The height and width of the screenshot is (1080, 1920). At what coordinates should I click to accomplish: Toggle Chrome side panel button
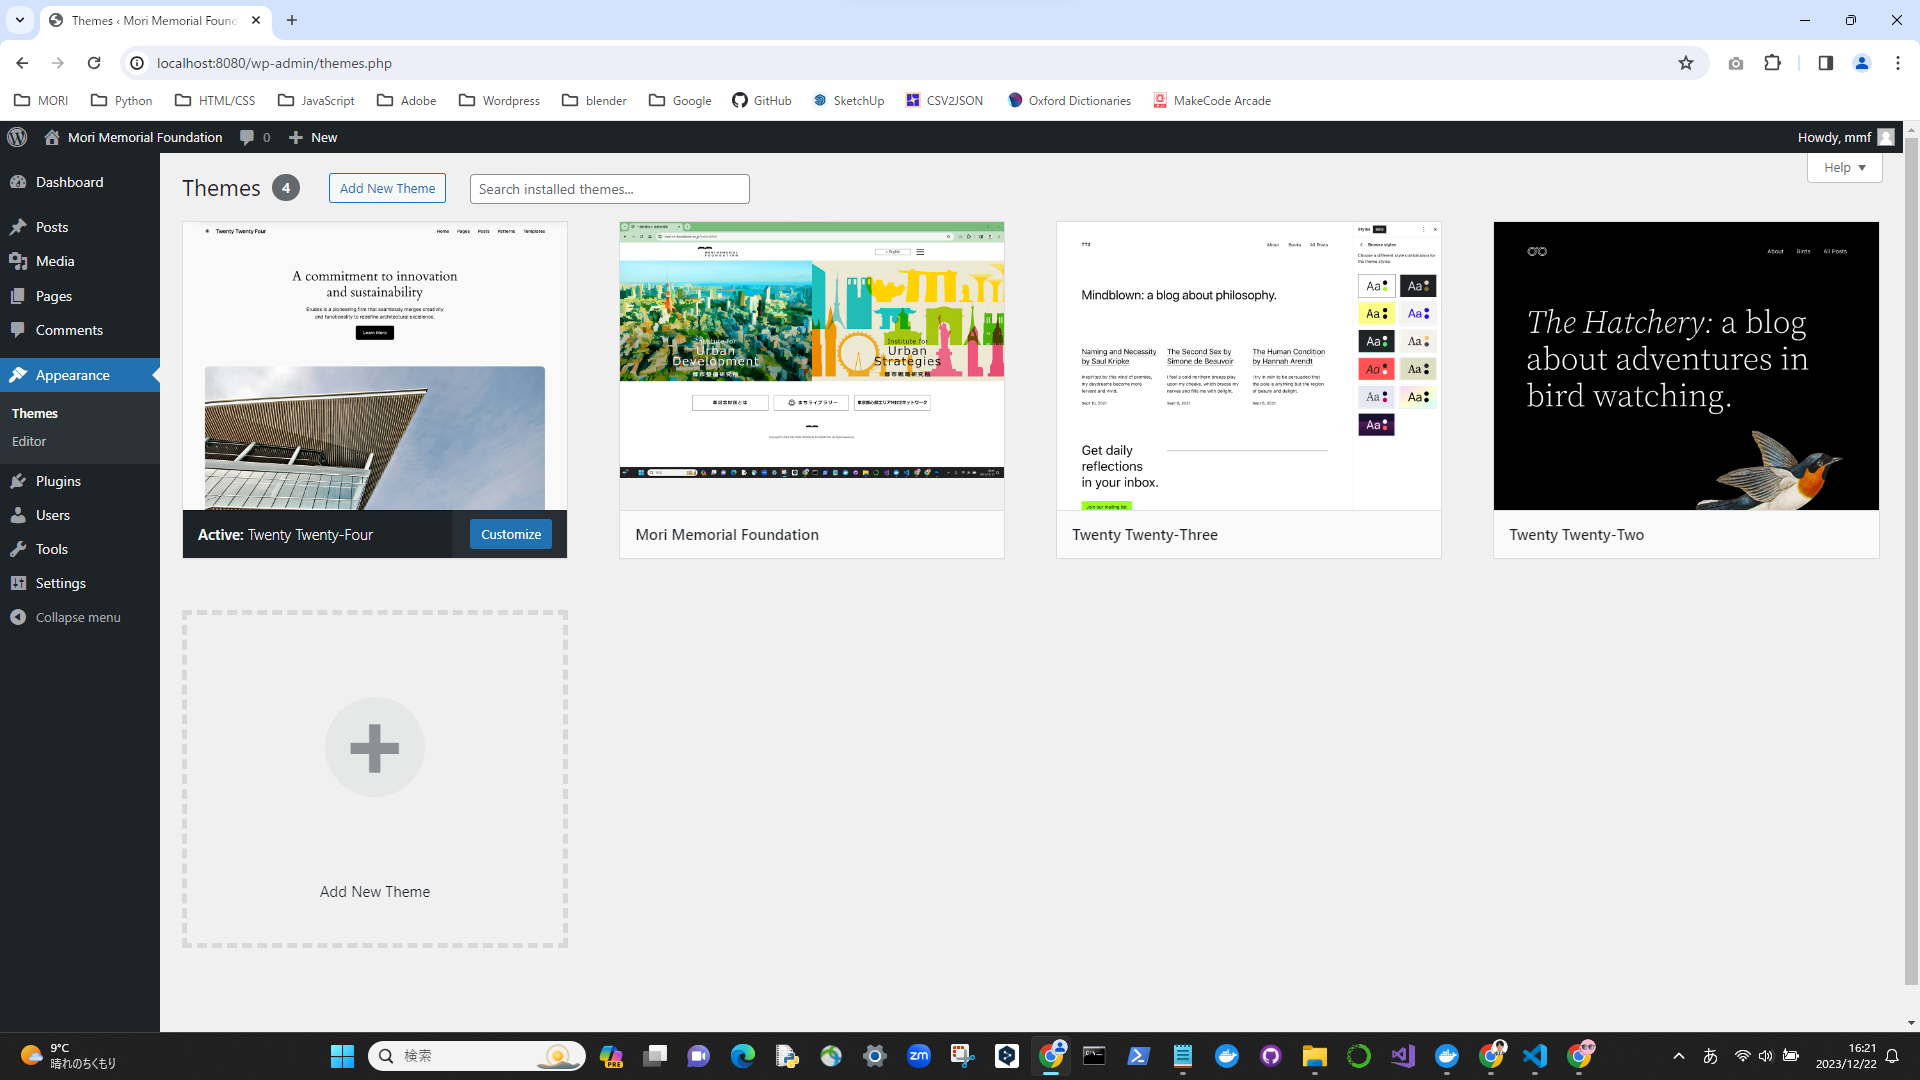[1825, 63]
